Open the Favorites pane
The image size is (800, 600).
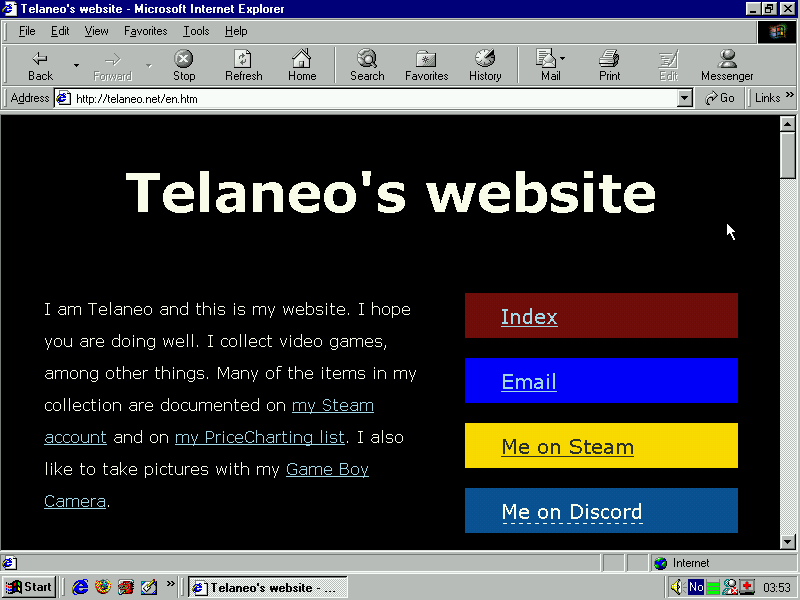[426, 66]
